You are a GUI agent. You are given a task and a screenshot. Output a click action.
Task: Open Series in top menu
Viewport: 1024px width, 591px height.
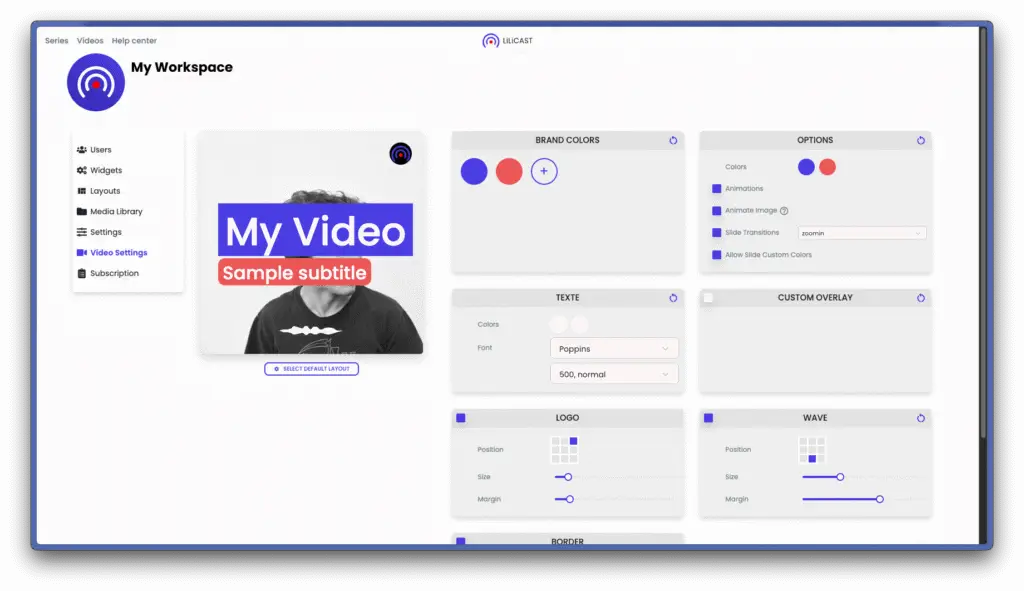pos(56,40)
